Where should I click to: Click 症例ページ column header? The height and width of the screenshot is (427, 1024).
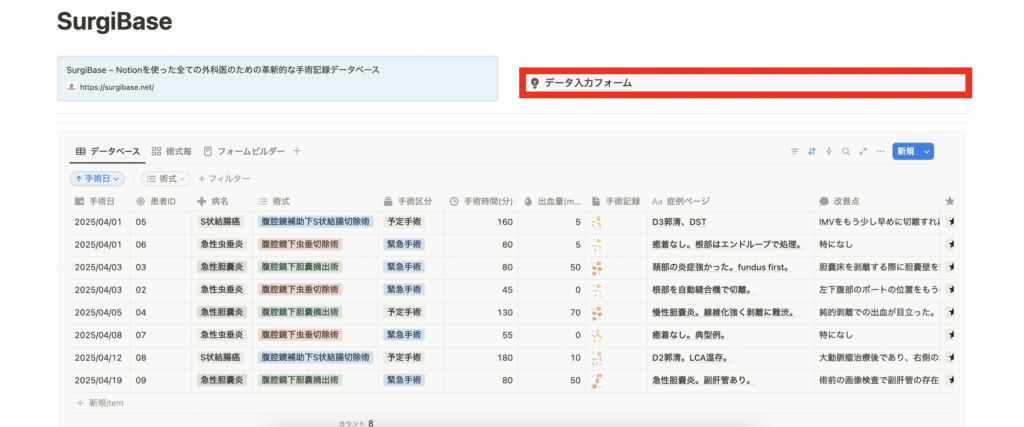730,201
